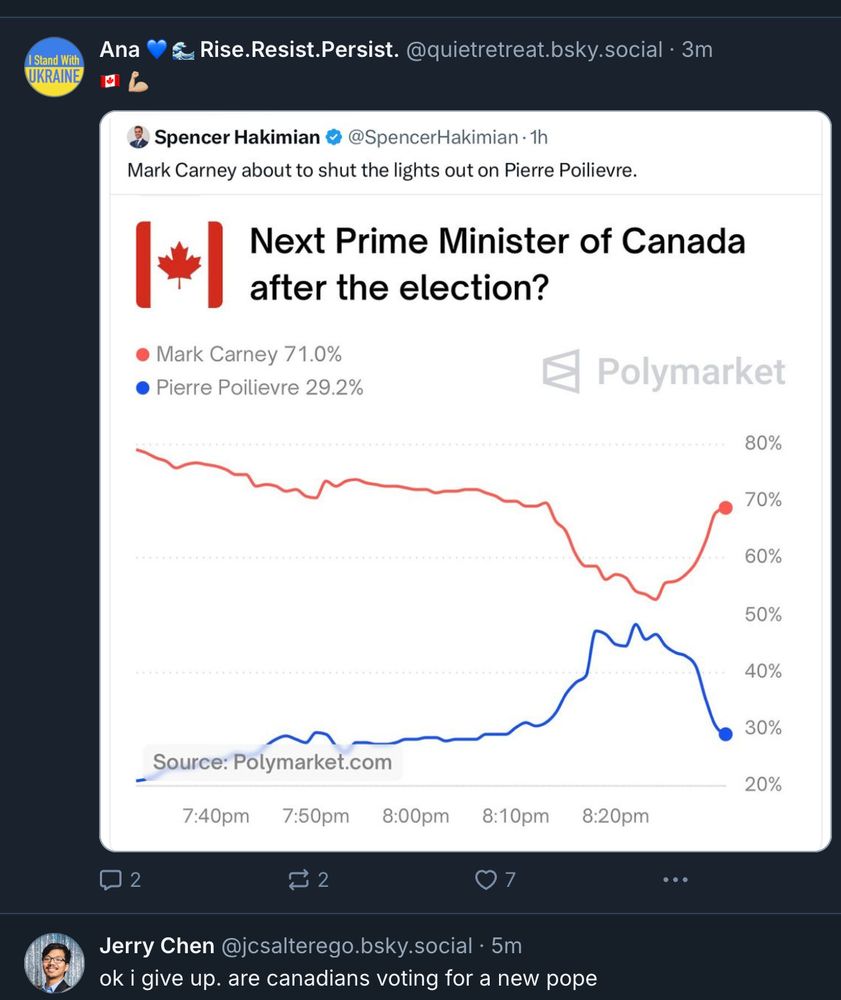Repost Ana's post with the repost icon
The width and height of the screenshot is (841, 1000).
coord(298,880)
